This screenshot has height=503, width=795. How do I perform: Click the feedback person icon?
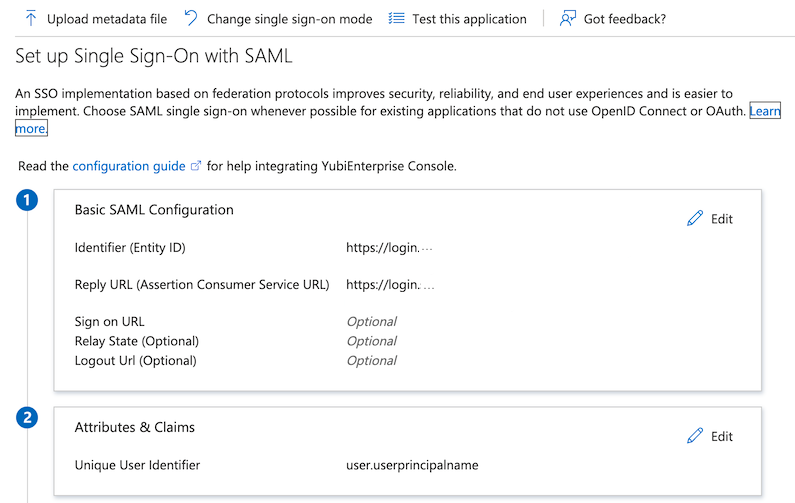568,19
